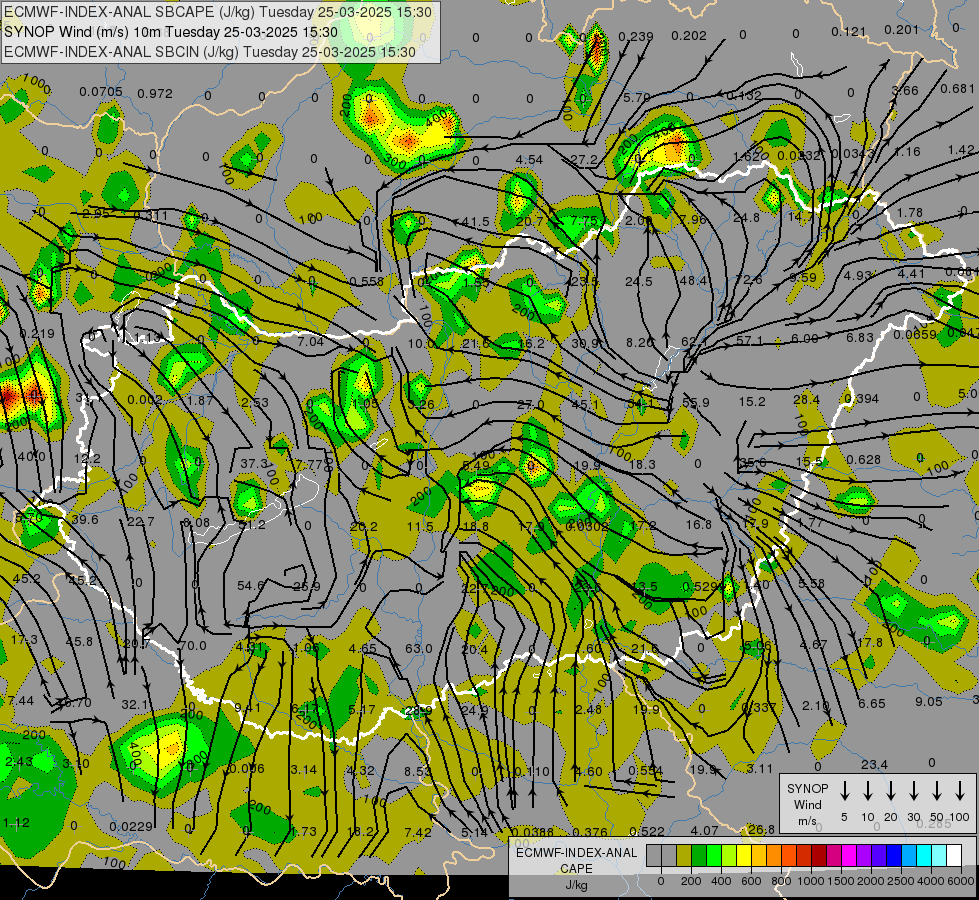
Task: Select the white swatch in the CAPE legend
Action: [x=953, y=855]
